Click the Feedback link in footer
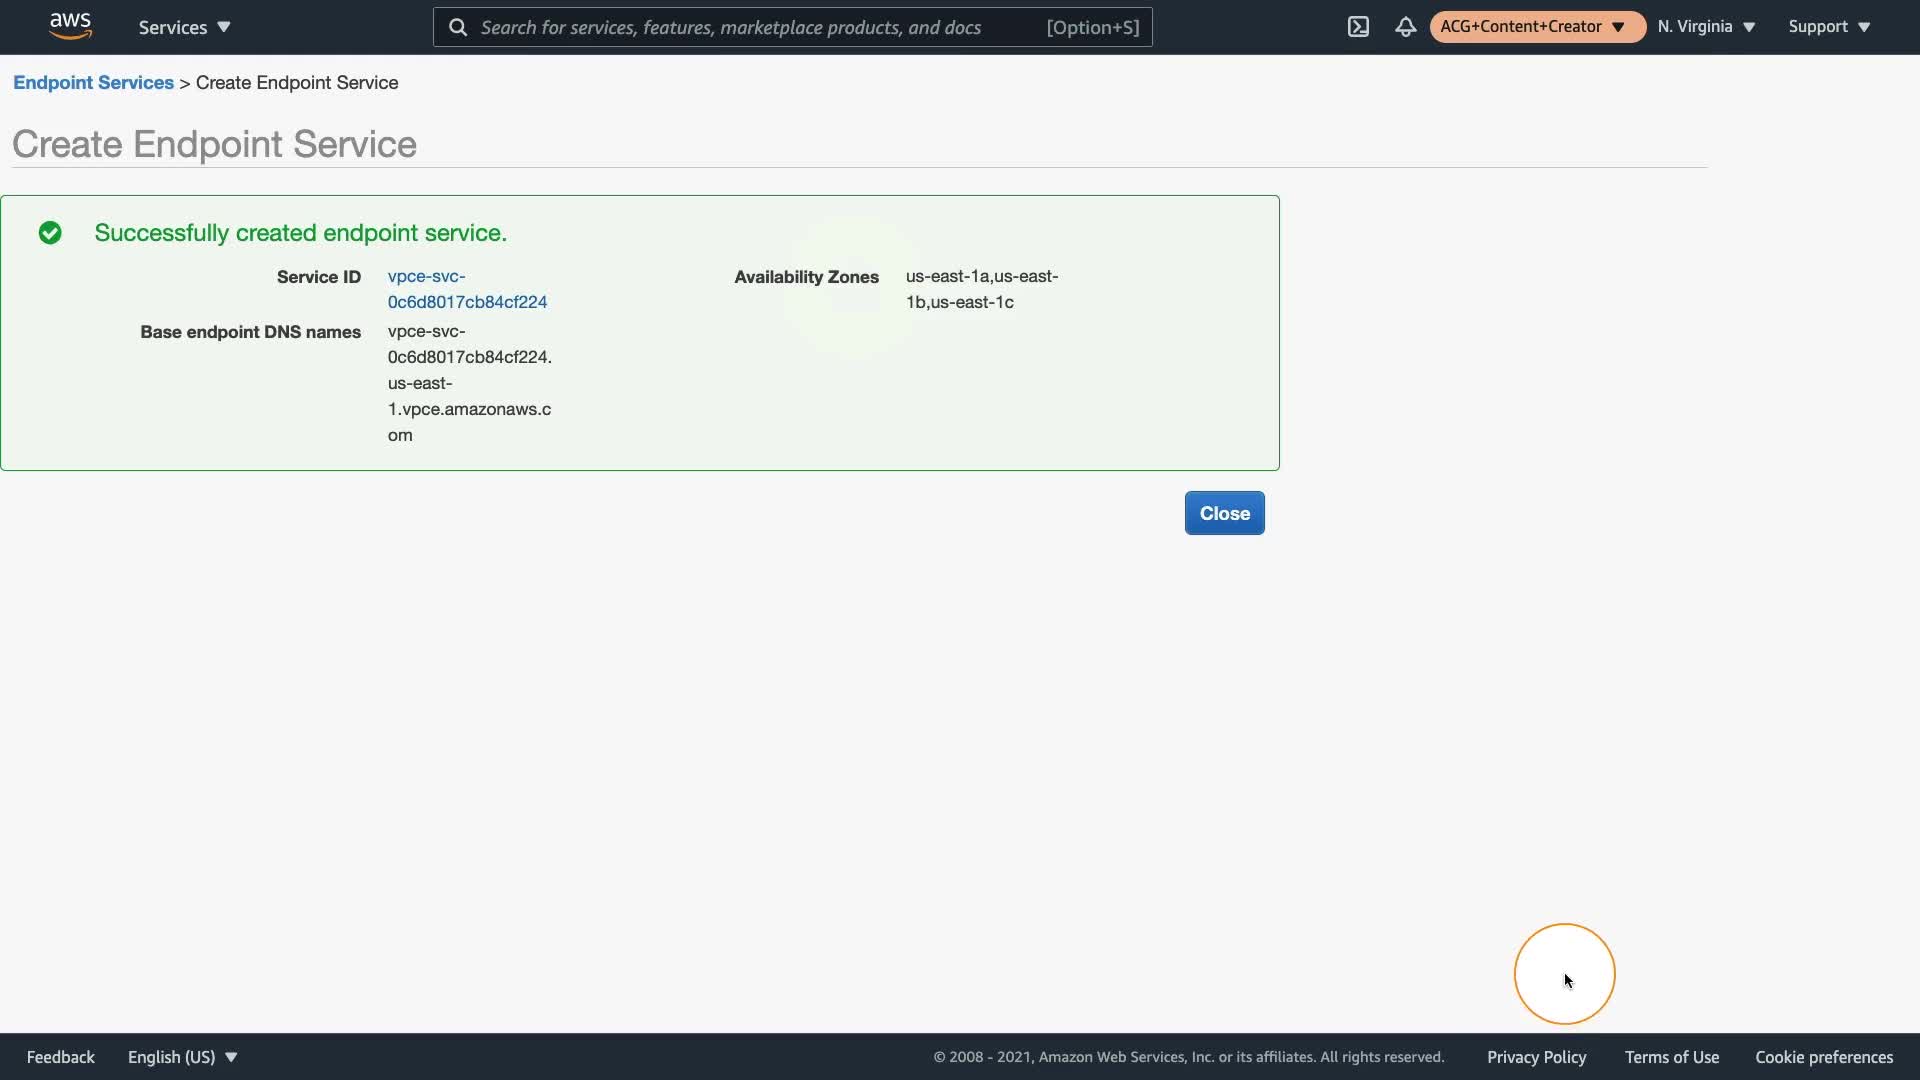Screen dimensions: 1920x1080 [x=60, y=1057]
